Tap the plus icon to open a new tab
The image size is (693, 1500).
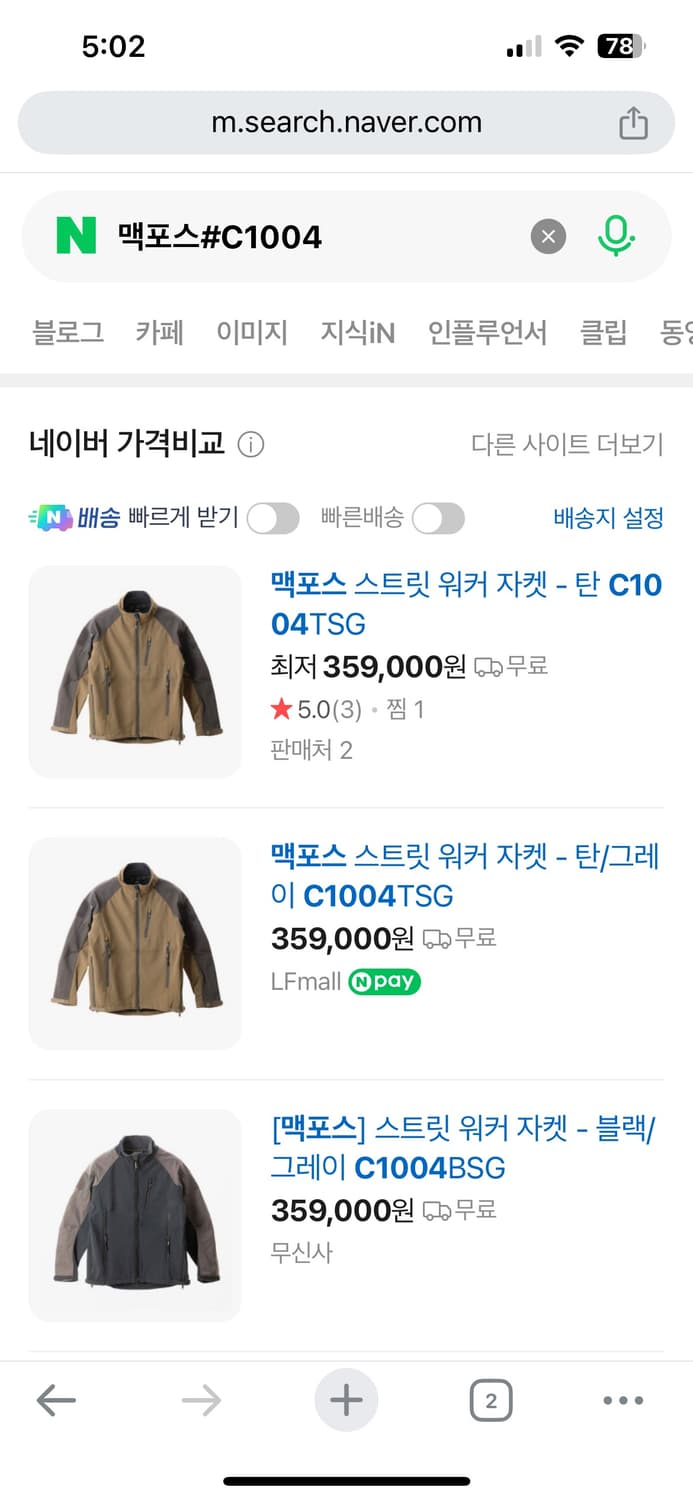click(346, 1400)
